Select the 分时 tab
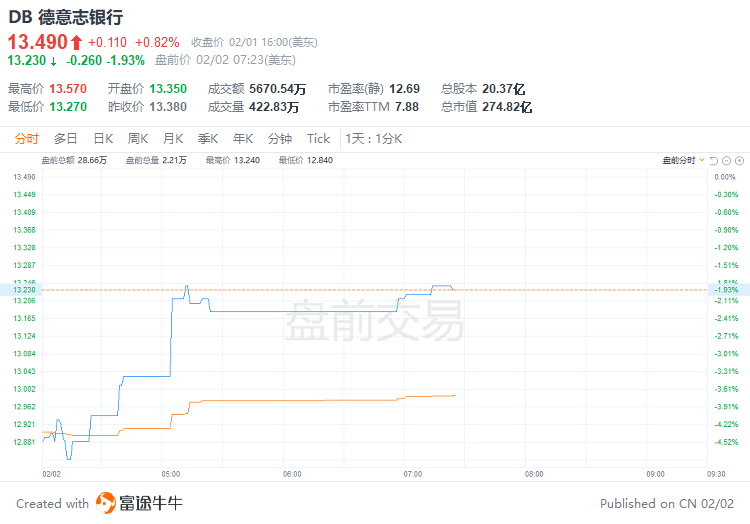 (x=27, y=139)
